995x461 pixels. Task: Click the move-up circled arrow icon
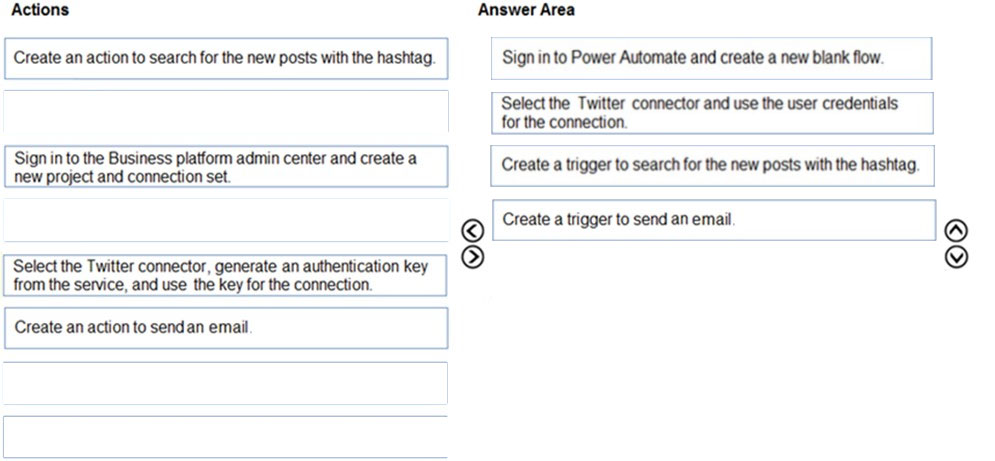click(956, 230)
